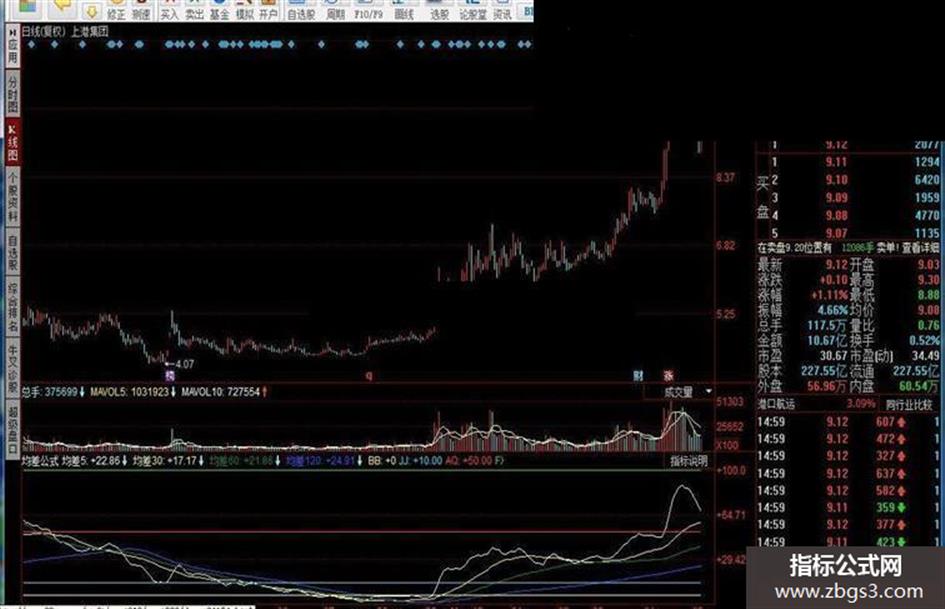Open the 个股资料 sidebar tab
945x609 pixels.
[x=12, y=198]
